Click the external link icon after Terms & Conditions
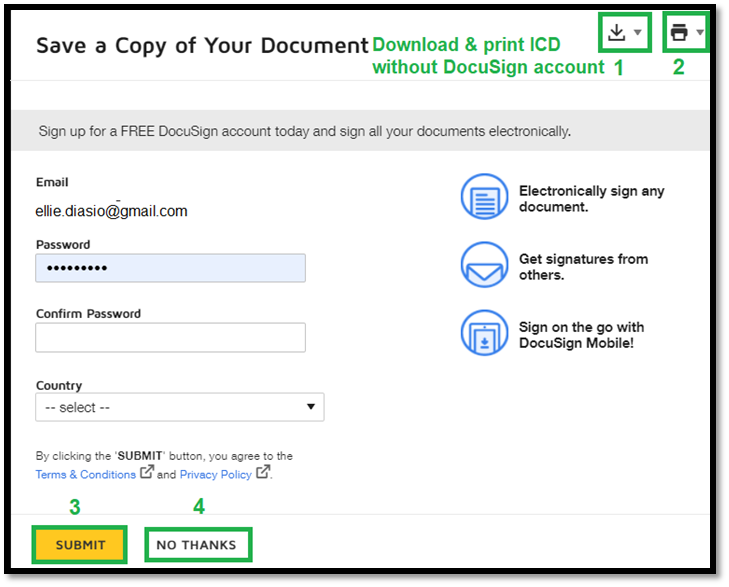This screenshot has width=729, height=587. [147, 472]
